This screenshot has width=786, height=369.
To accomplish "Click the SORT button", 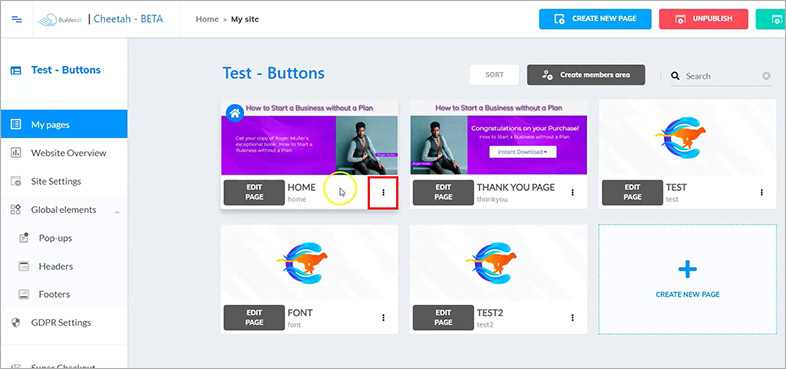I will pyautogui.click(x=494, y=75).
